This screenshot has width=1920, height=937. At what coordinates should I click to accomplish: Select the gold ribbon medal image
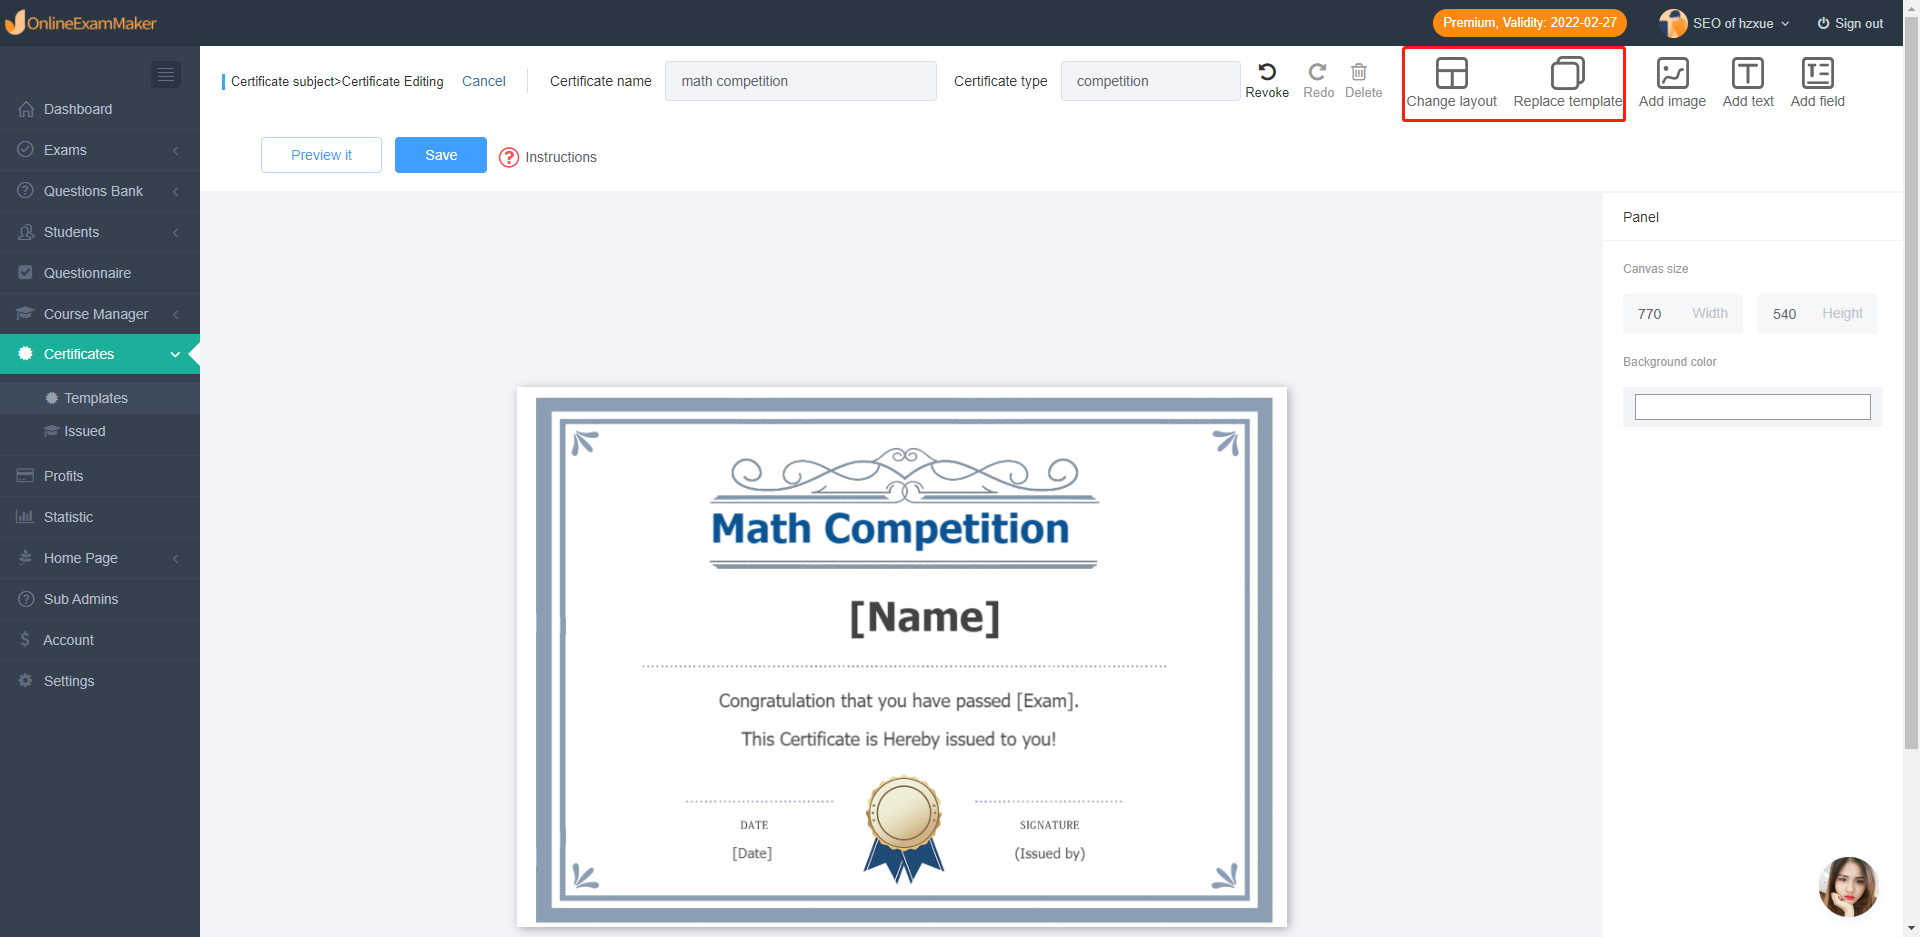[904, 829]
